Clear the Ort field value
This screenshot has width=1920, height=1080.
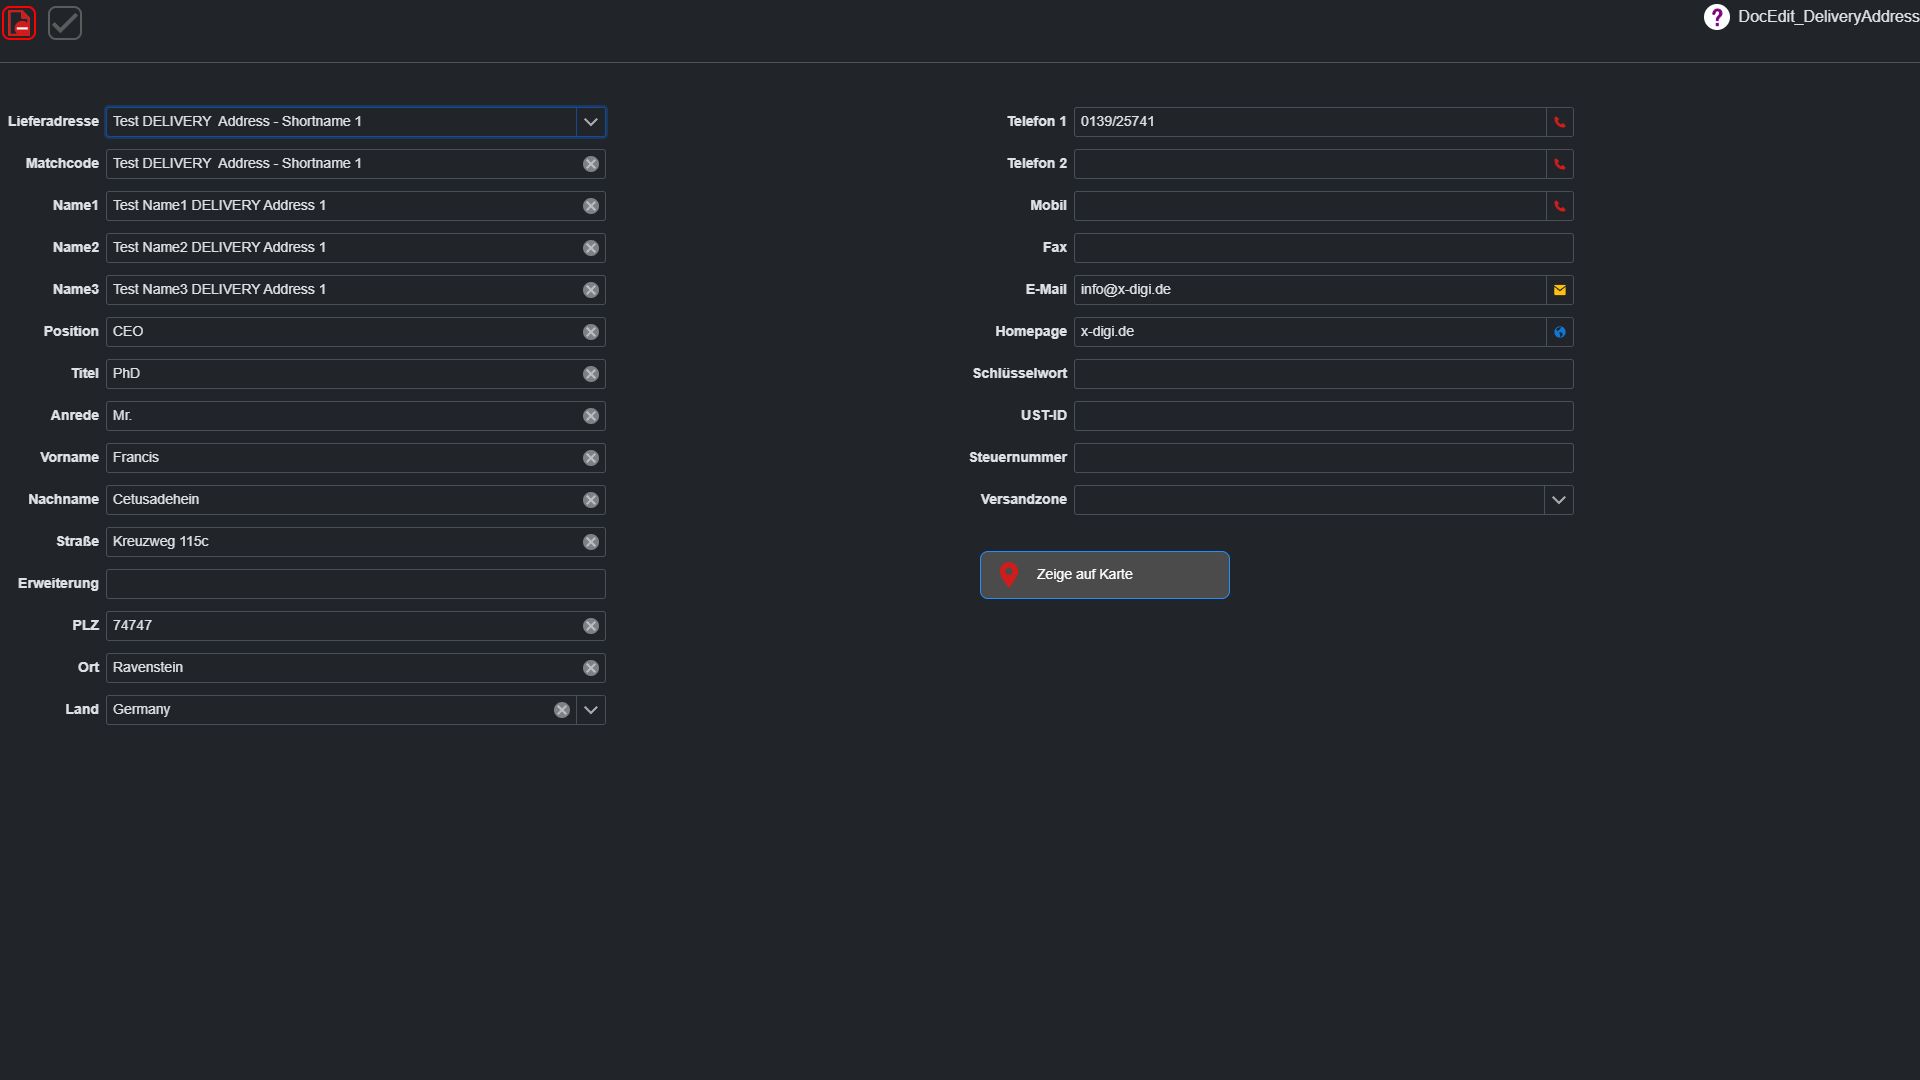coord(591,668)
